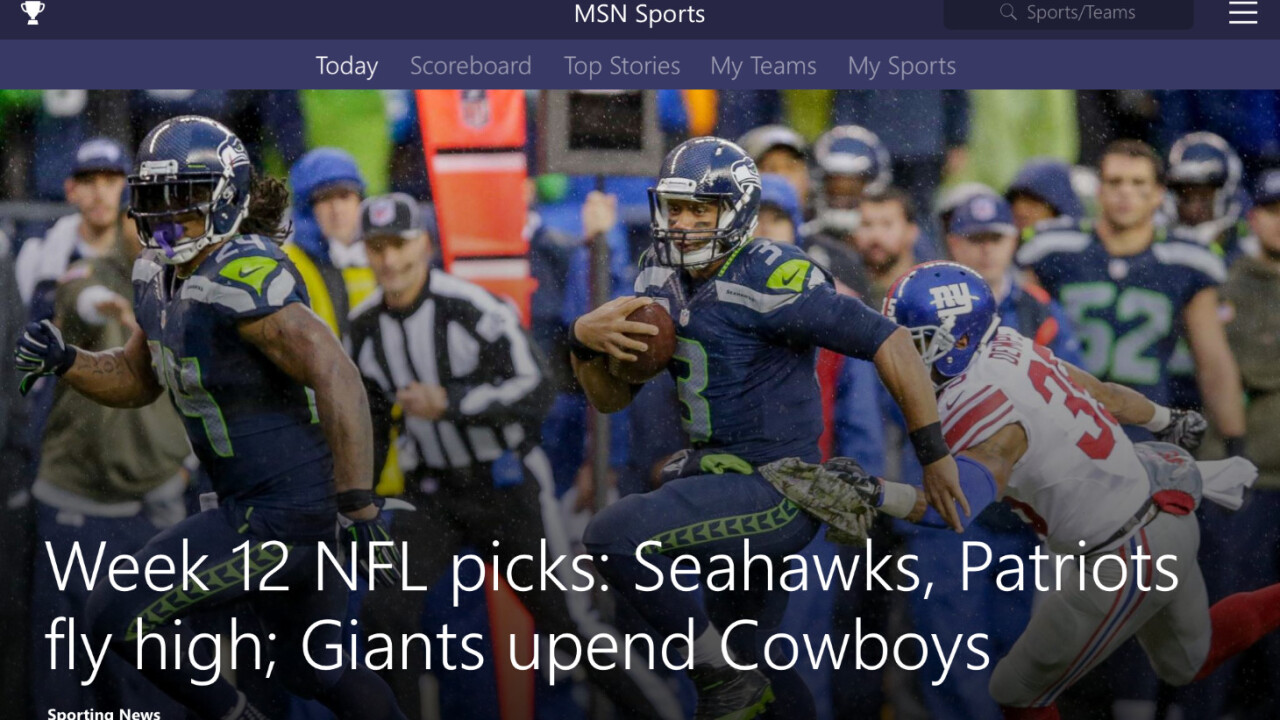Open the hamburger menu icon

1243,13
